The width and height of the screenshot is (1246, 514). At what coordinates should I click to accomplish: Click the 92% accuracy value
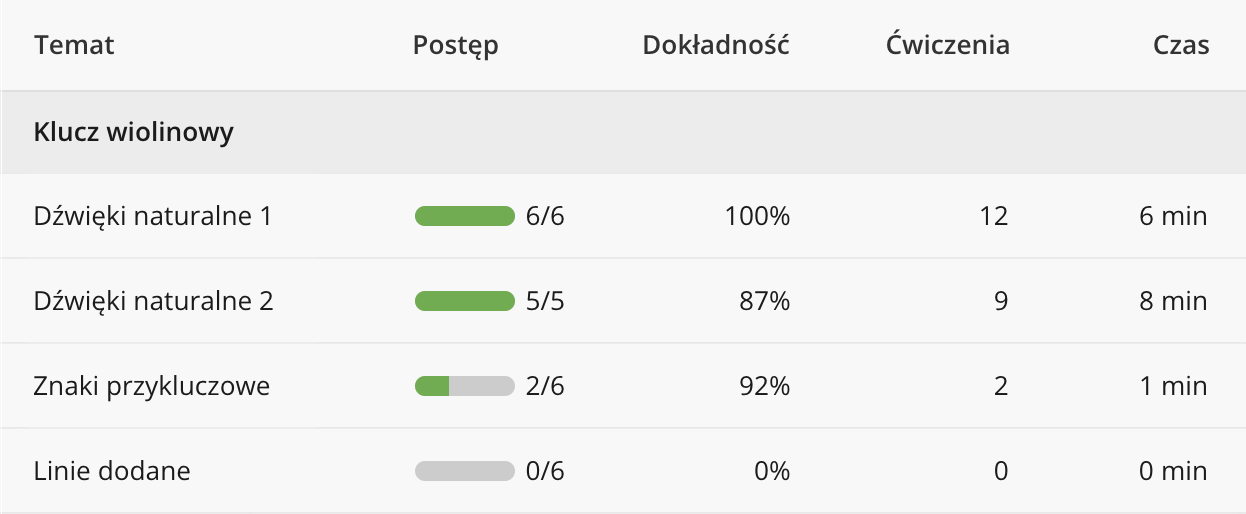pos(763,386)
